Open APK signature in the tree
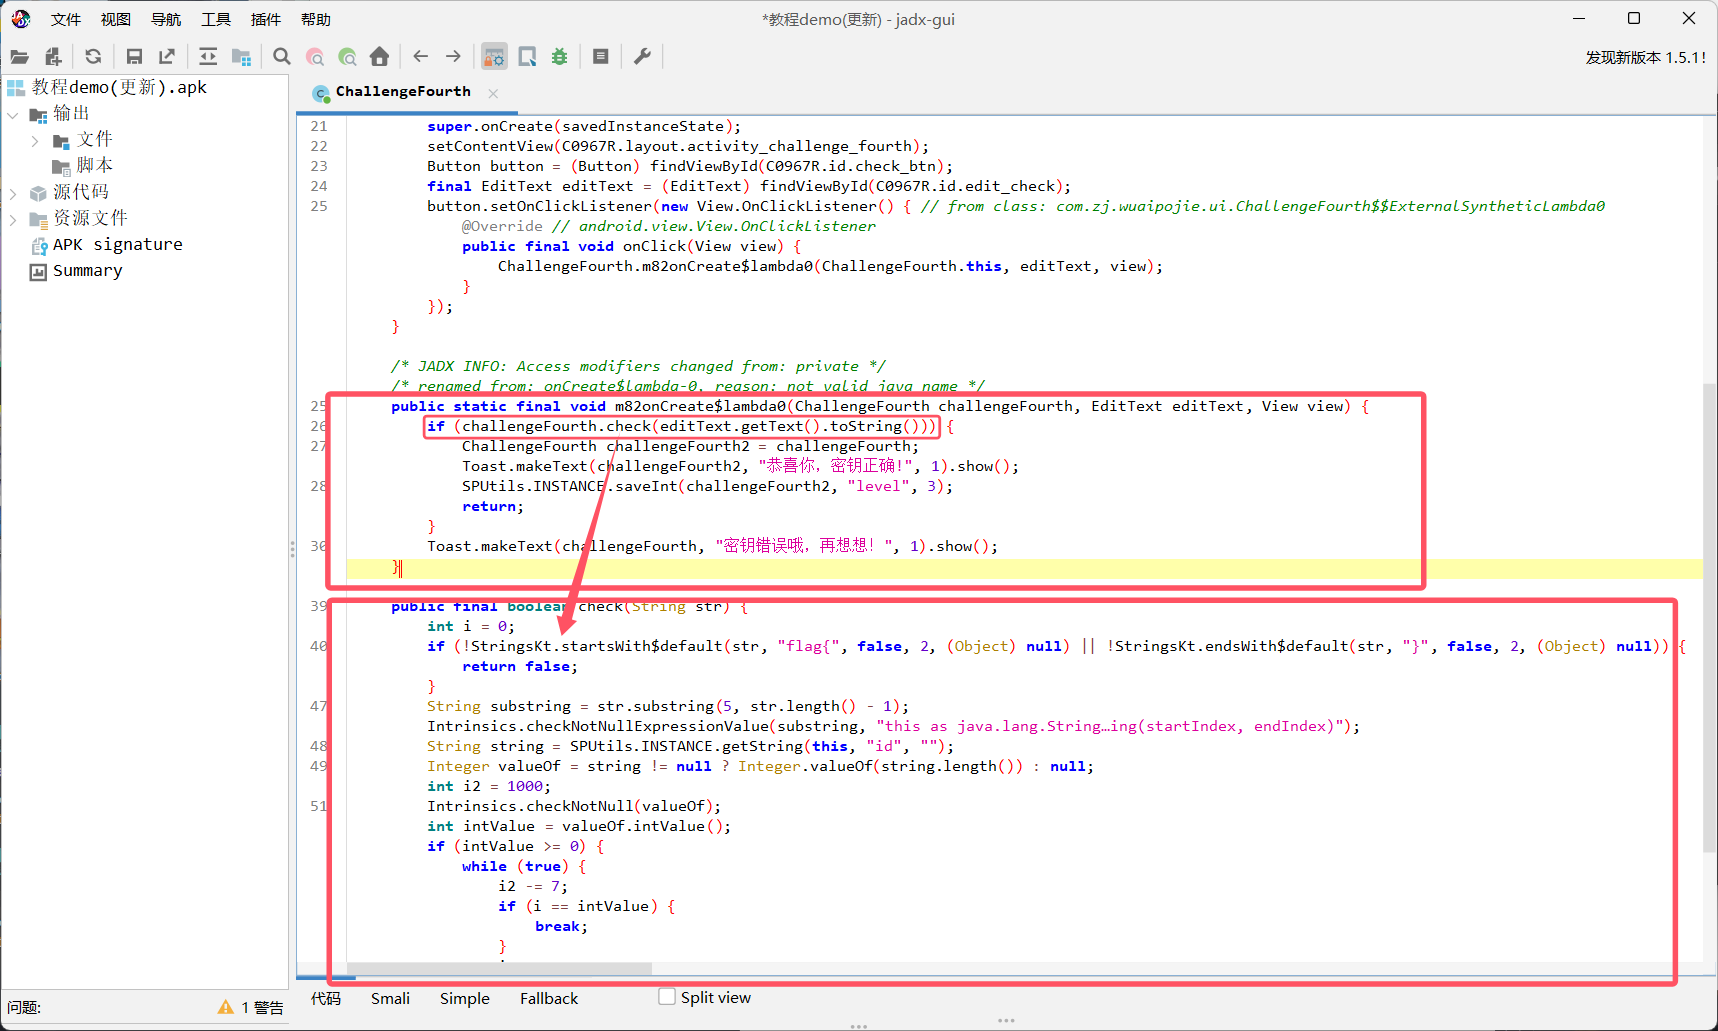1718x1031 pixels. tap(118, 245)
